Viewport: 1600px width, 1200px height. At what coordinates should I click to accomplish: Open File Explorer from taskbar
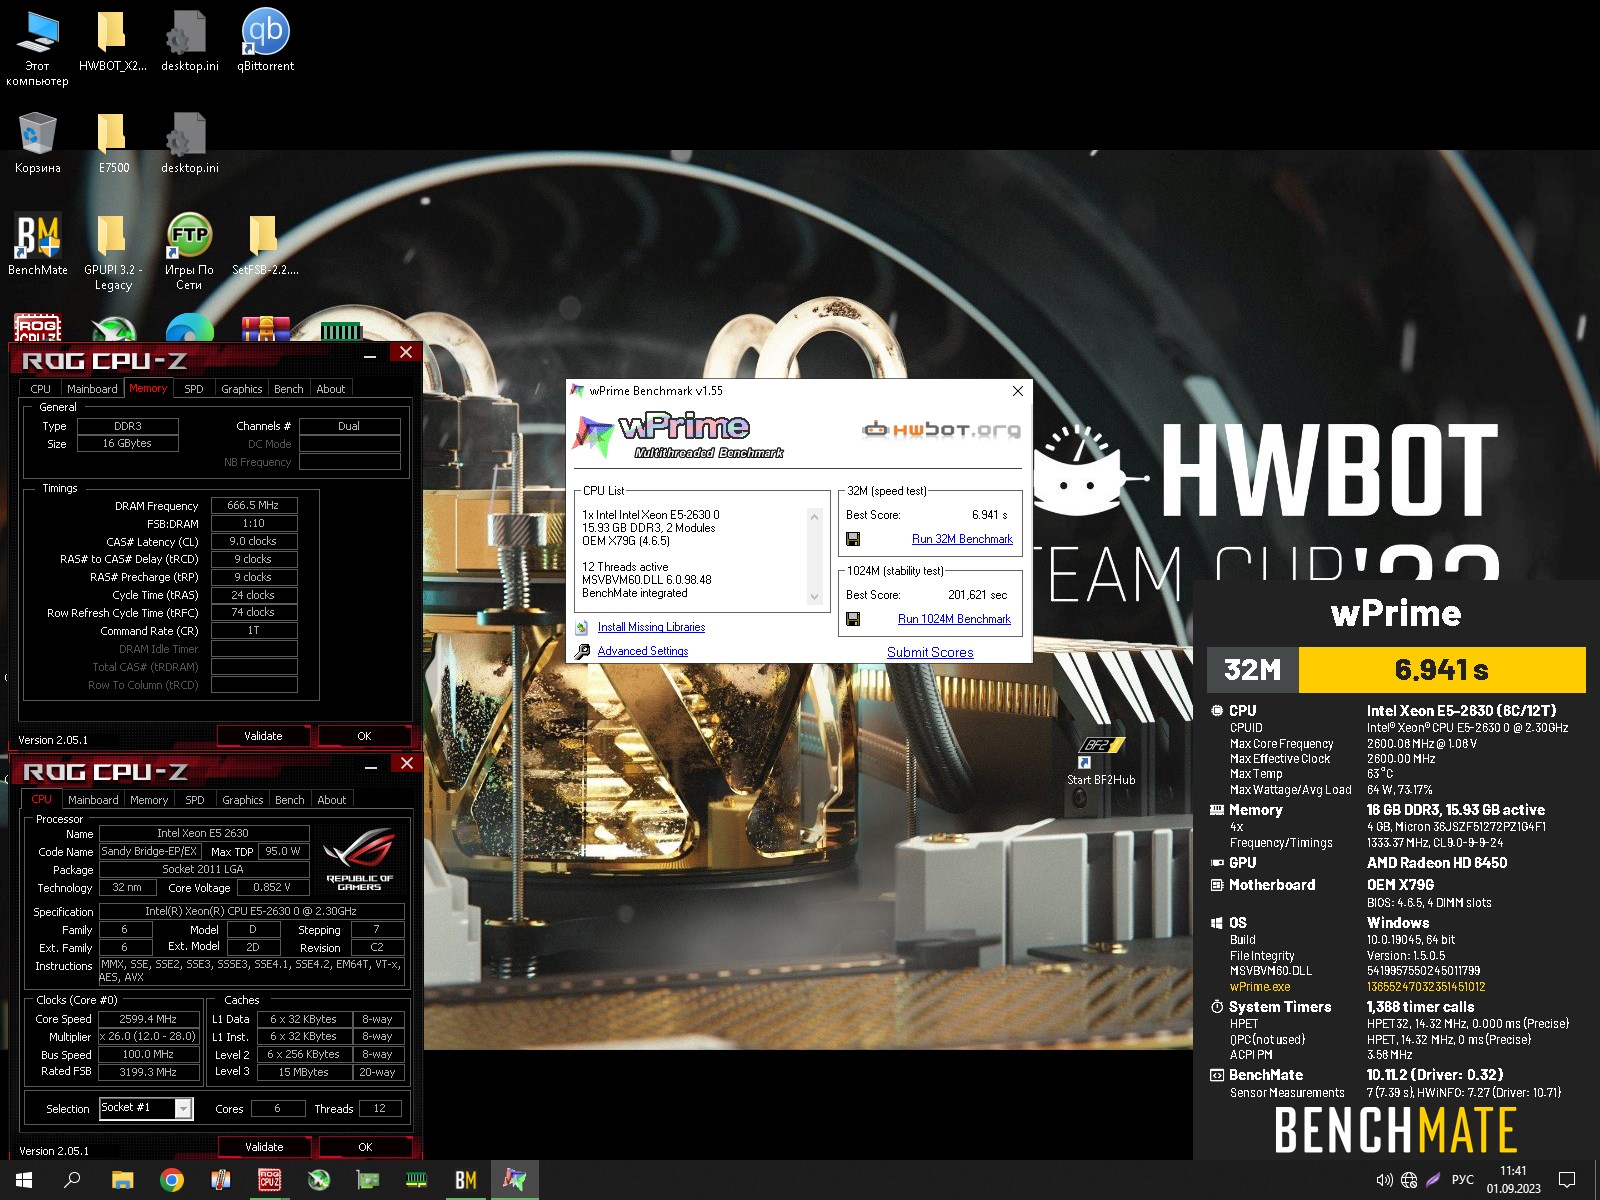pos(122,1180)
